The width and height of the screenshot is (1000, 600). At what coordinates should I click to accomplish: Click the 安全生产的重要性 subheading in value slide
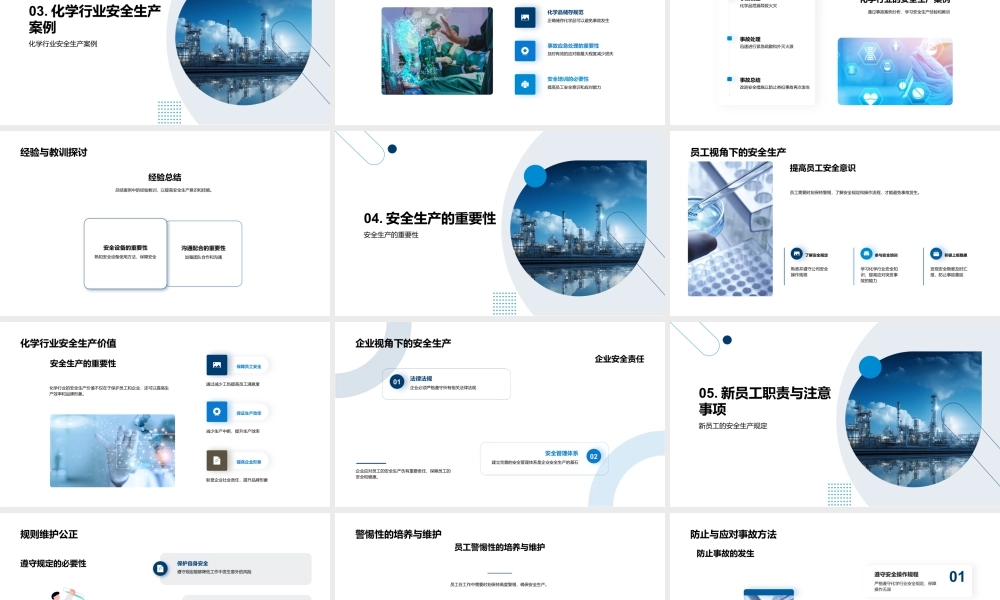[83, 363]
